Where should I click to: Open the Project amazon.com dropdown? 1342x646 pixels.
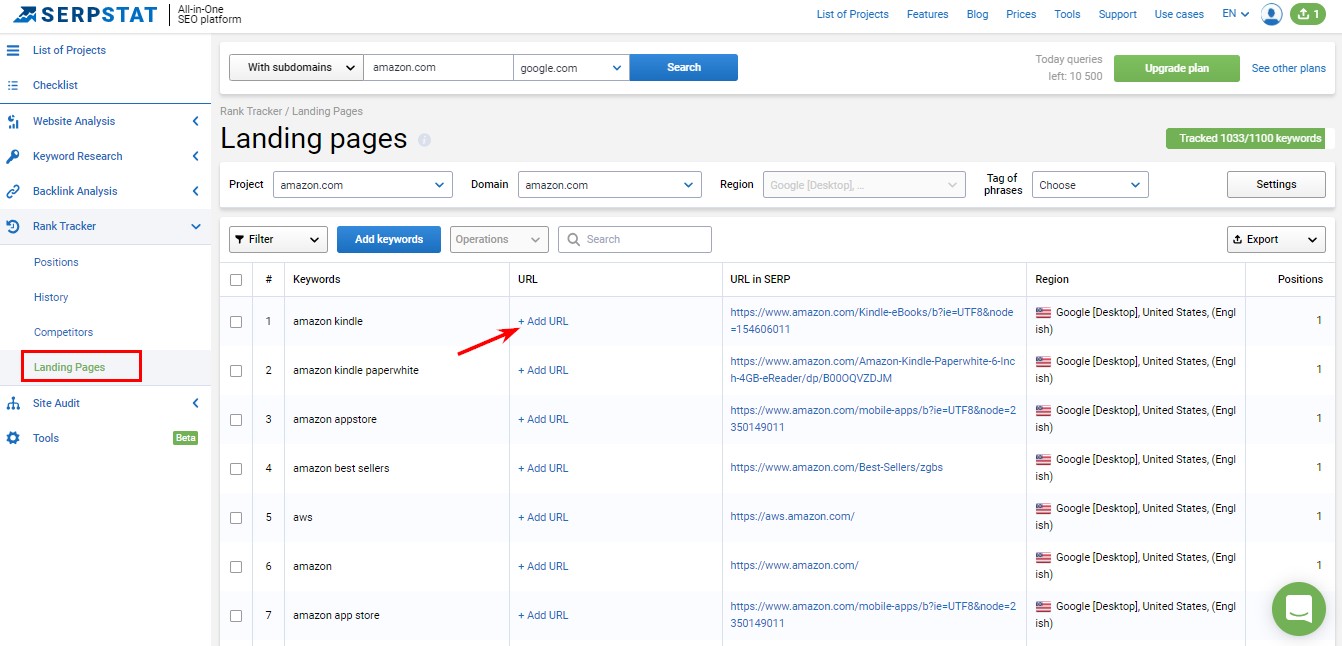362,185
